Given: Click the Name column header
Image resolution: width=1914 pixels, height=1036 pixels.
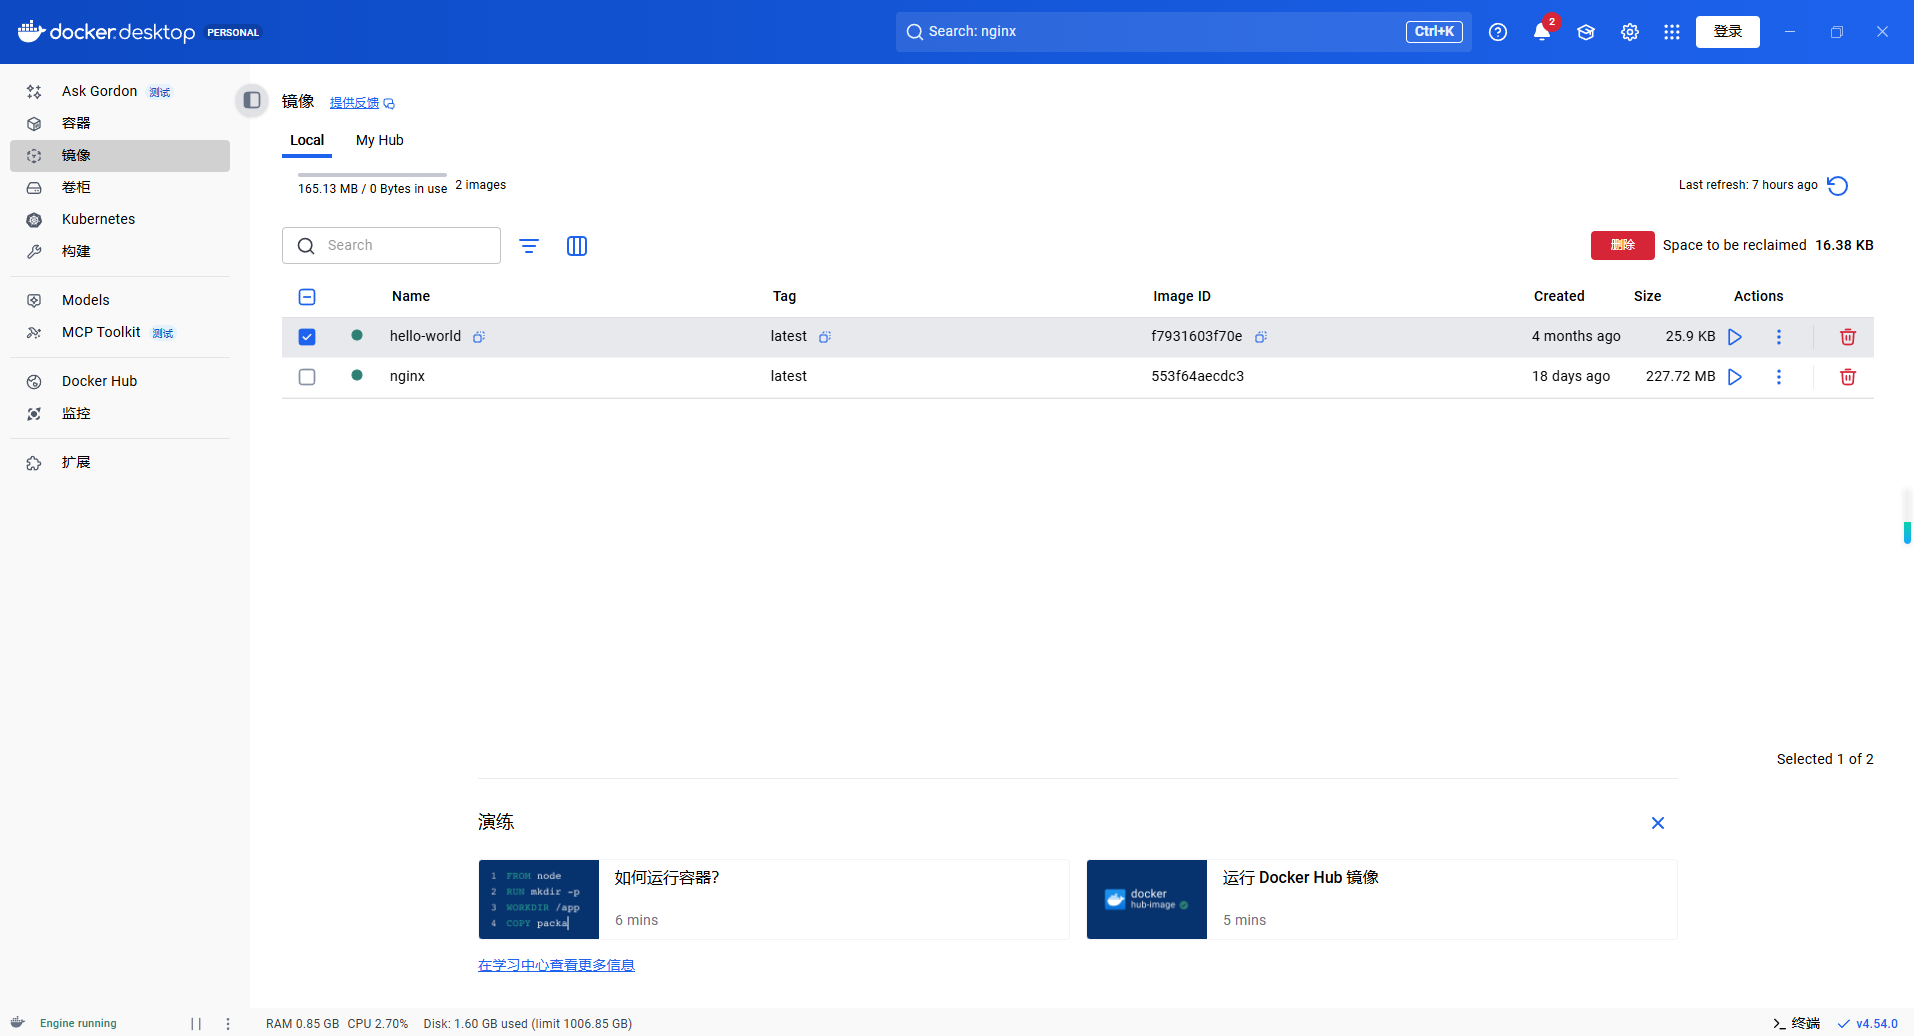Looking at the screenshot, I should [411, 296].
